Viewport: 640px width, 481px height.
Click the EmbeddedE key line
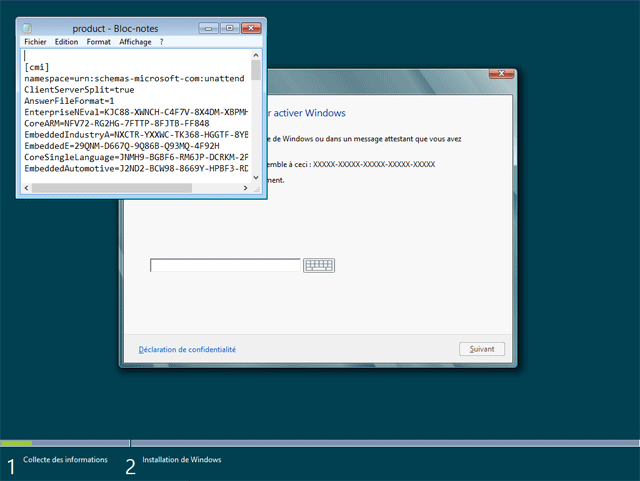(122, 146)
